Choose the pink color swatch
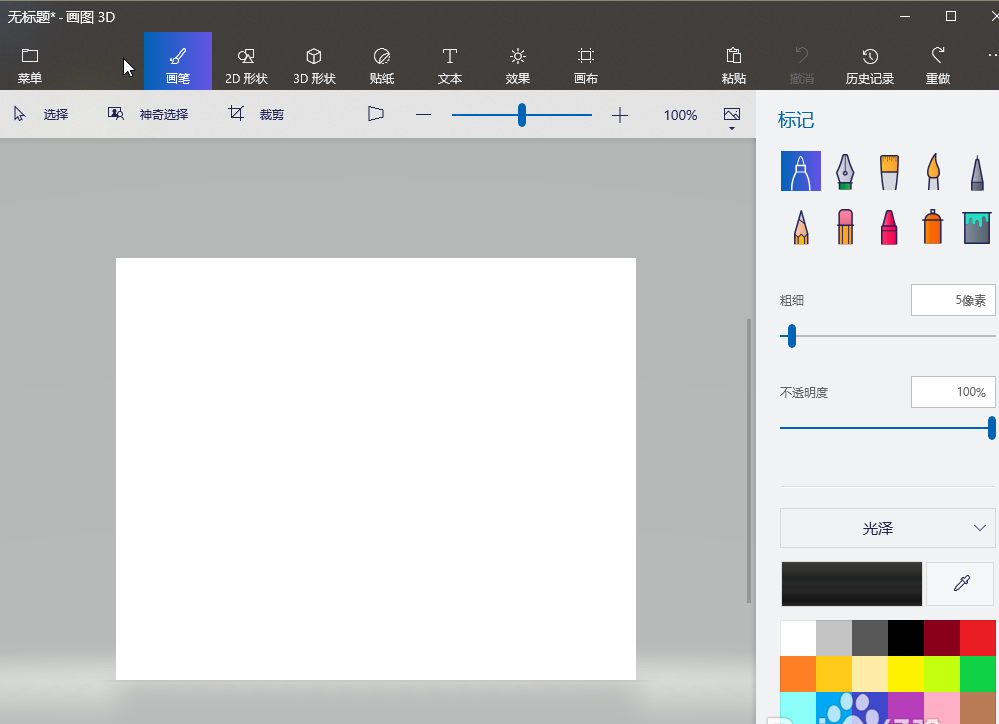The image size is (999, 724). 942,708
